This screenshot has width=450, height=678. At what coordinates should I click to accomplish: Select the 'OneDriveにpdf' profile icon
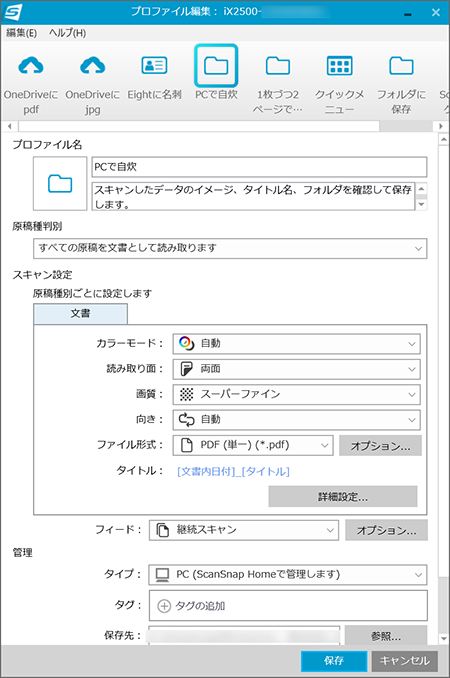[x=31, y=66]
